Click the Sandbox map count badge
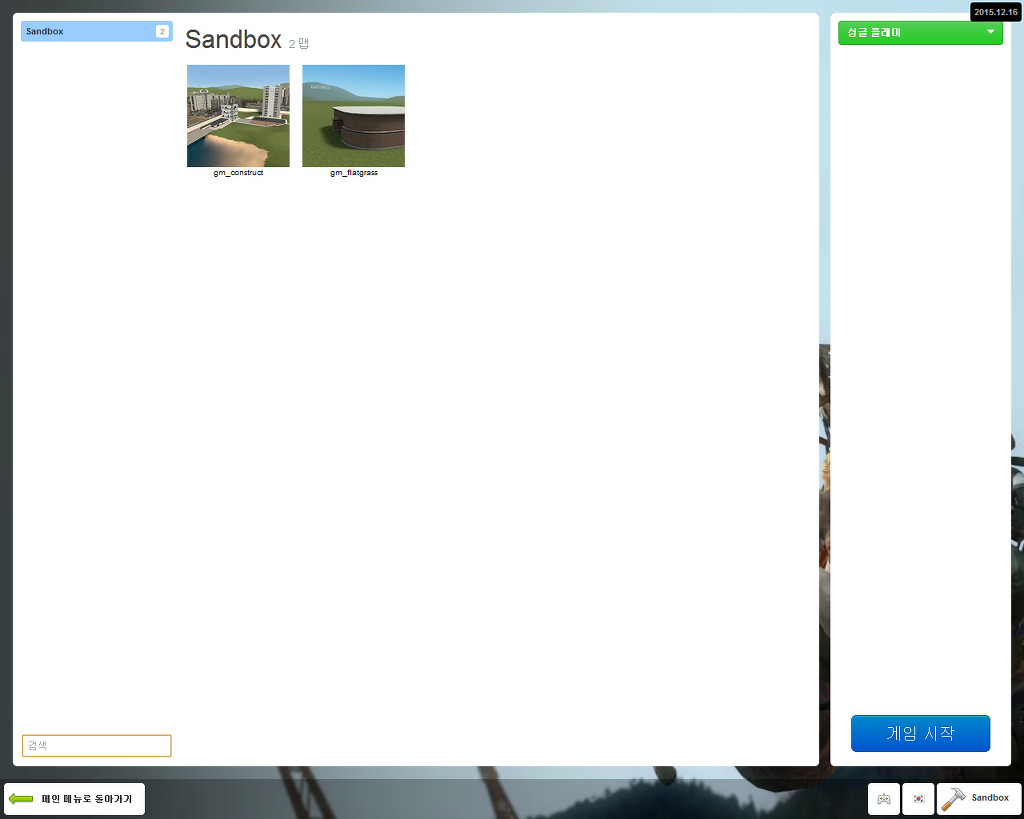The height and width of the screenshot is (819, 1024). tap(162, 31)
